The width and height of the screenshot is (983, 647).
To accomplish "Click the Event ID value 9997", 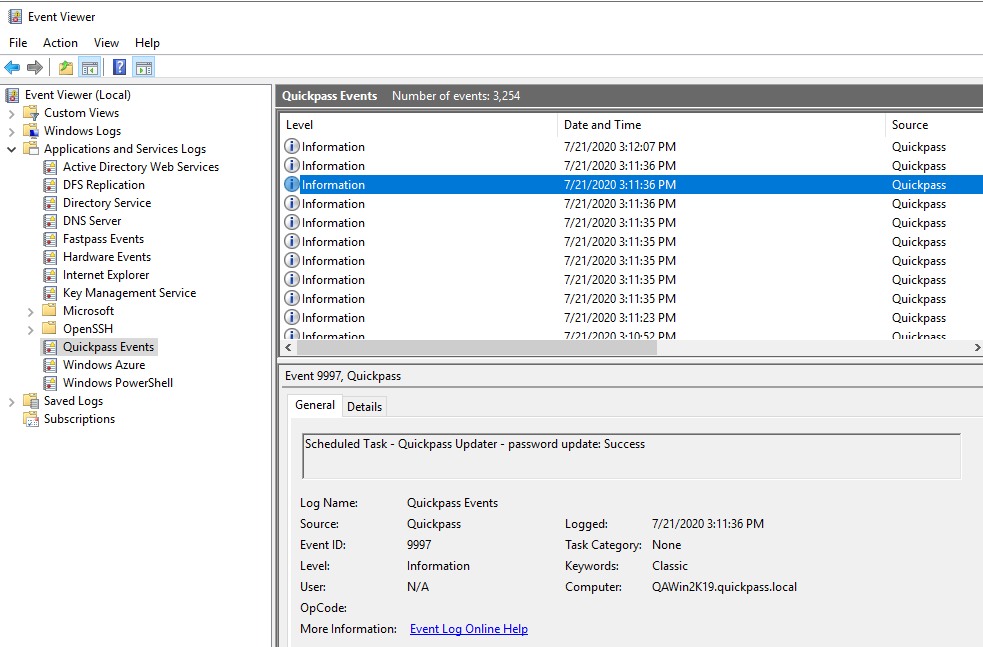I will [419, 545].
